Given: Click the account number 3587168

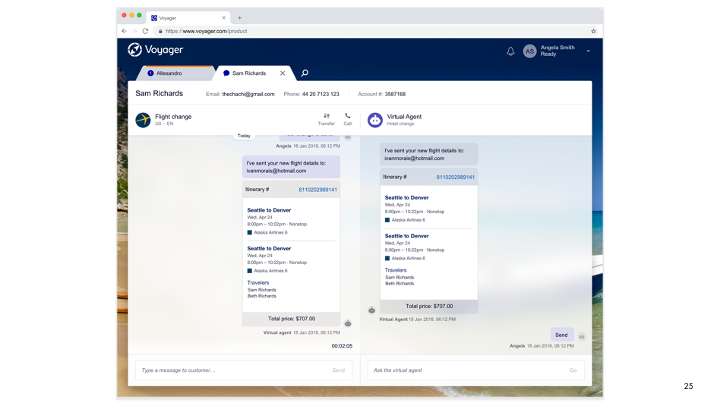Looking at the screenshot, I should click(x=395, y=94).
